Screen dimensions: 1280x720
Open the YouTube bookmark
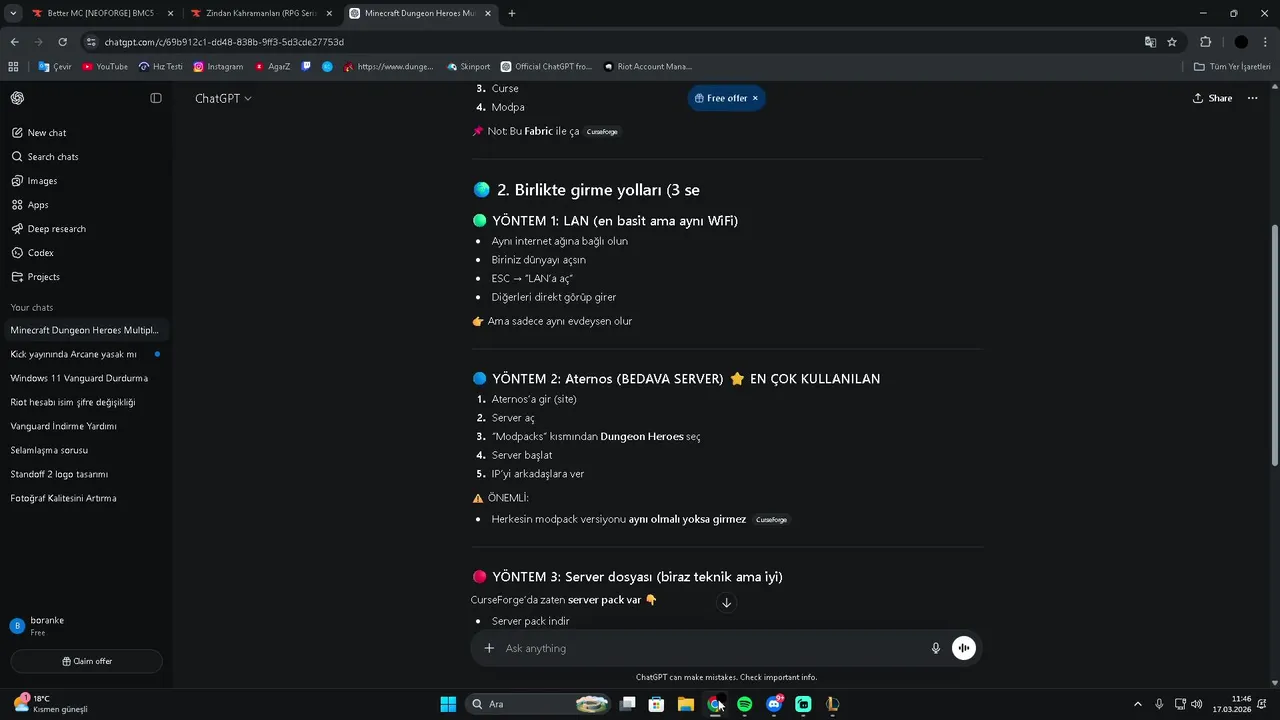[105, 67]
